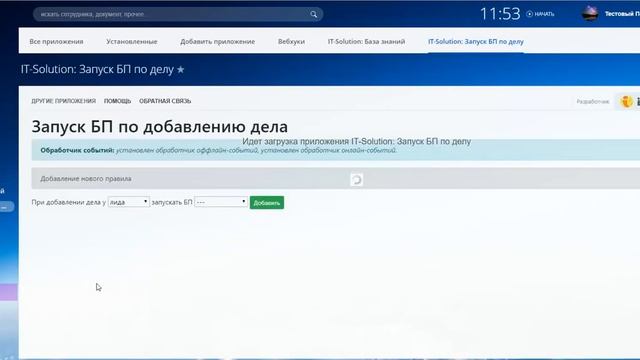The width and height of the screenshot is (640, 360).
Task: Open Добавить приложение tab
Action: (x=218, y=42)
